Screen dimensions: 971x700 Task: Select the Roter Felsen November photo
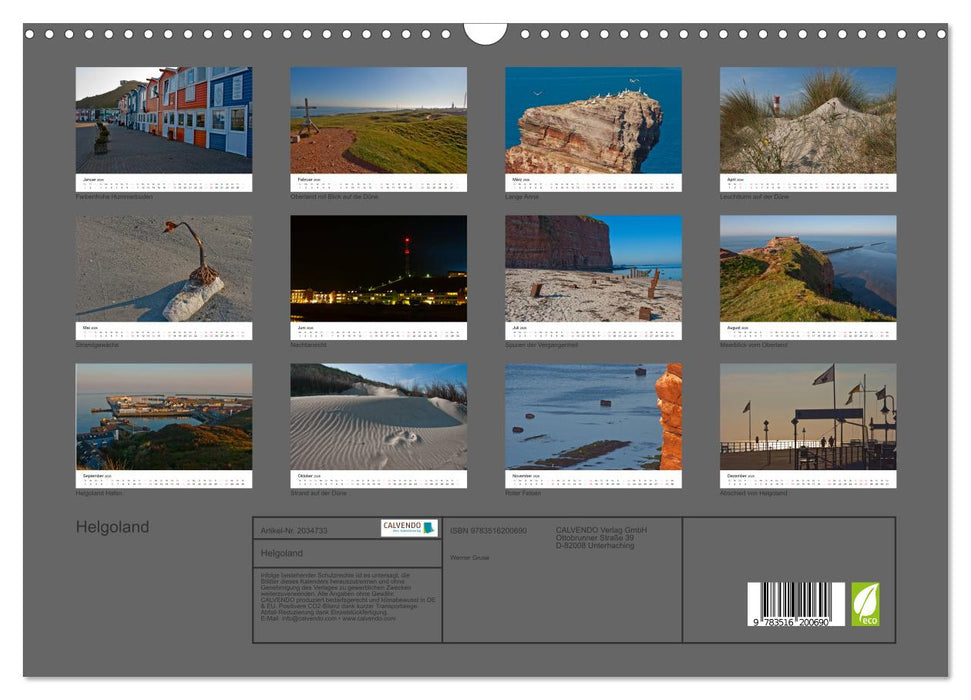pyautogui.click(x=593, y=416)
